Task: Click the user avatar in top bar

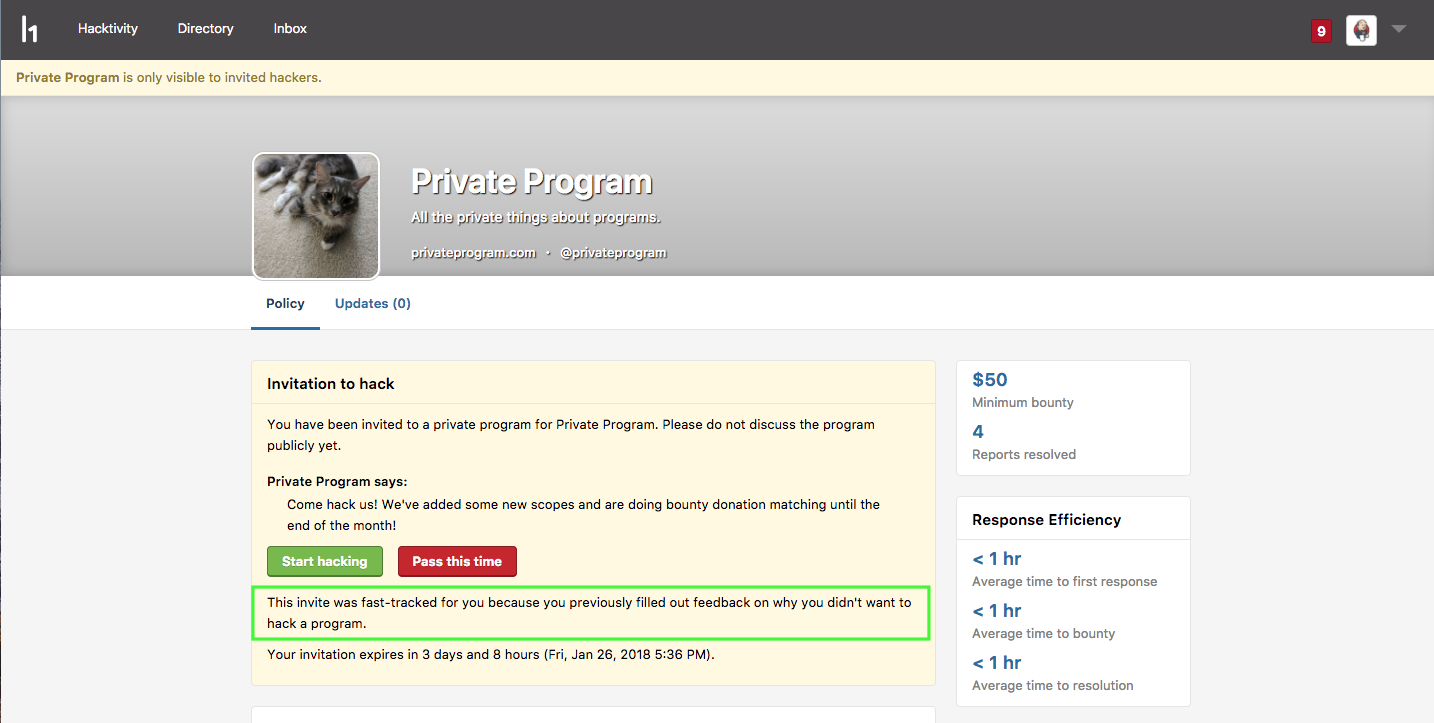Action: pyautogui.click(x=1361, y=30)
